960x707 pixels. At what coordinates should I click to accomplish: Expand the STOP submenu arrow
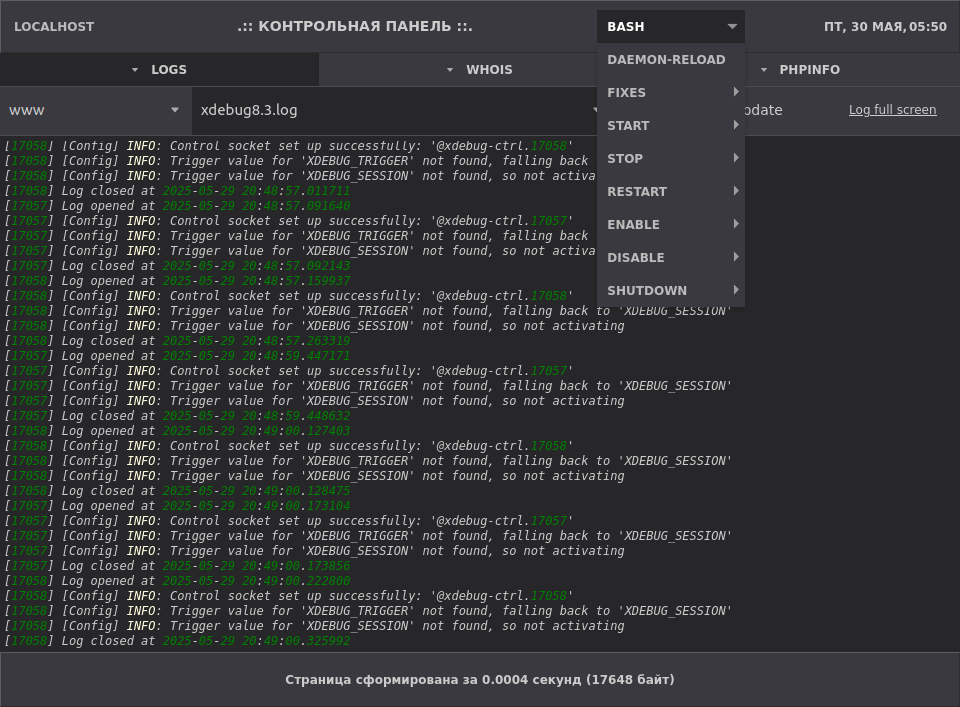click(x=736, y=158)
